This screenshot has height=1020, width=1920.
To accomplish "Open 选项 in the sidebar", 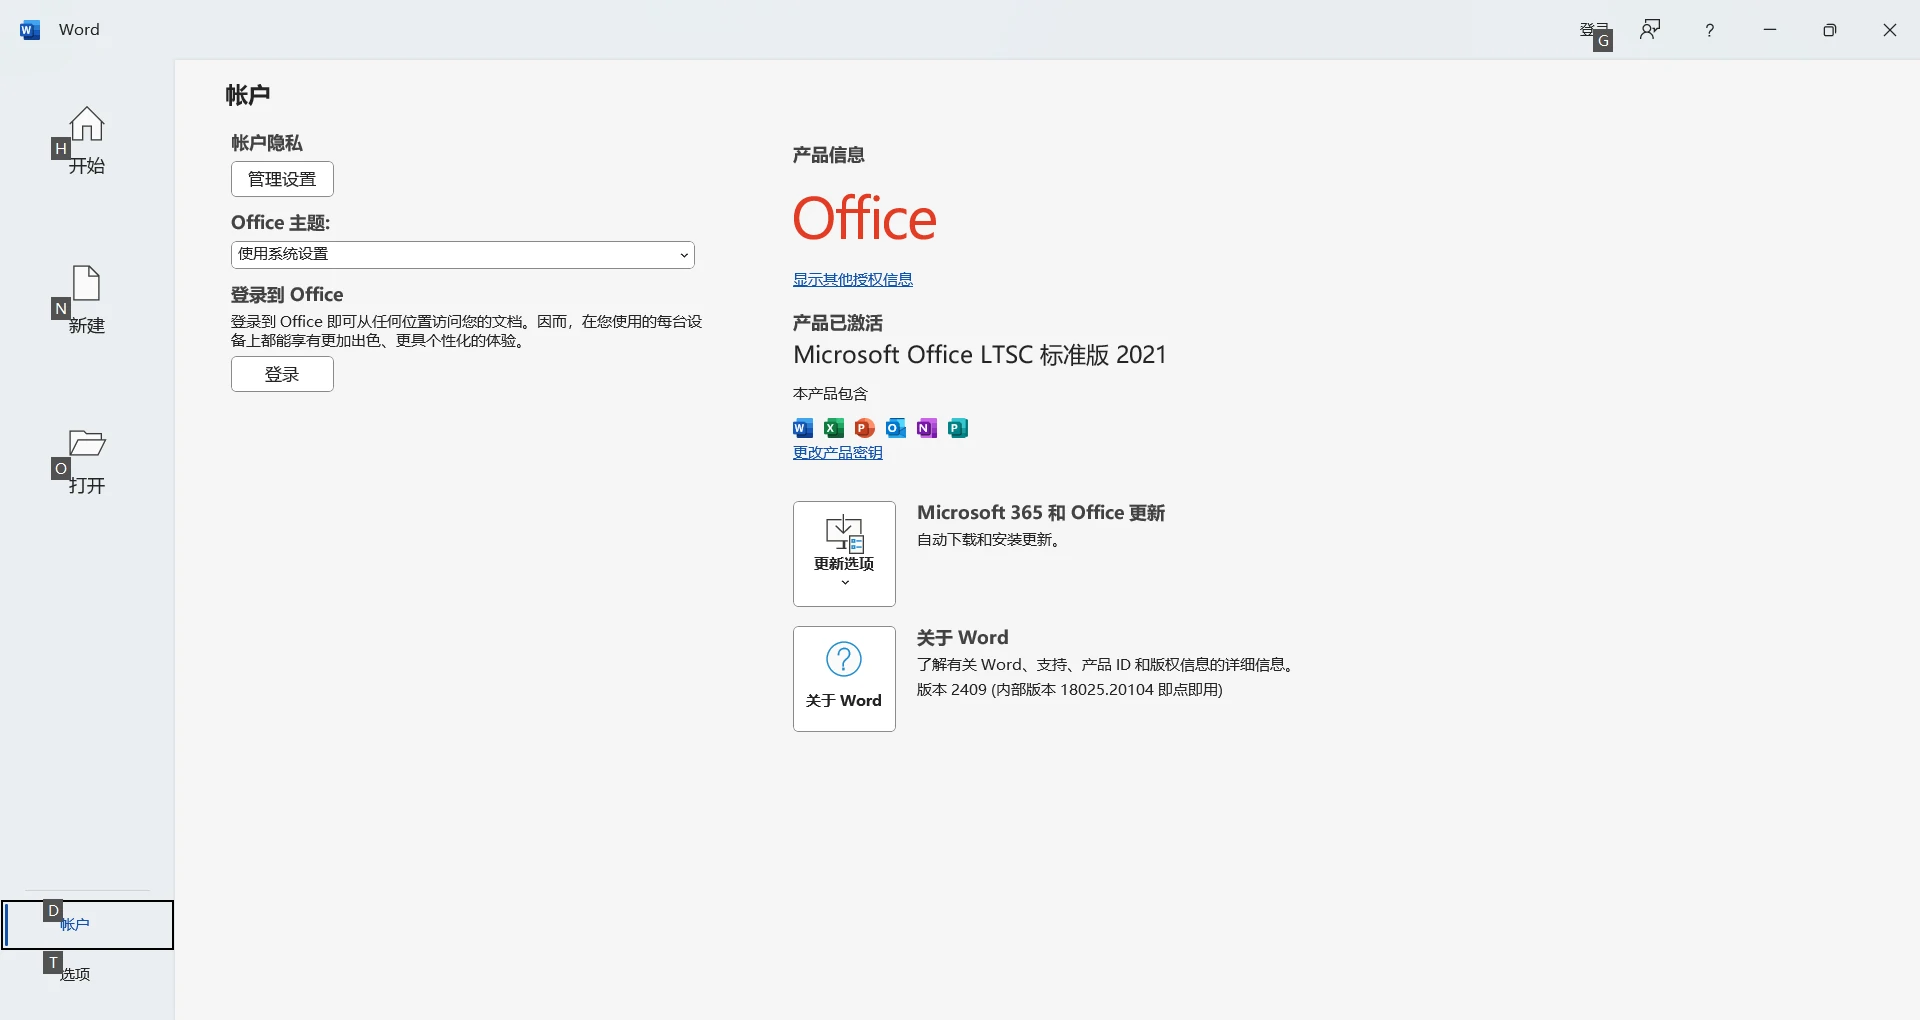I will pos(76,974).
